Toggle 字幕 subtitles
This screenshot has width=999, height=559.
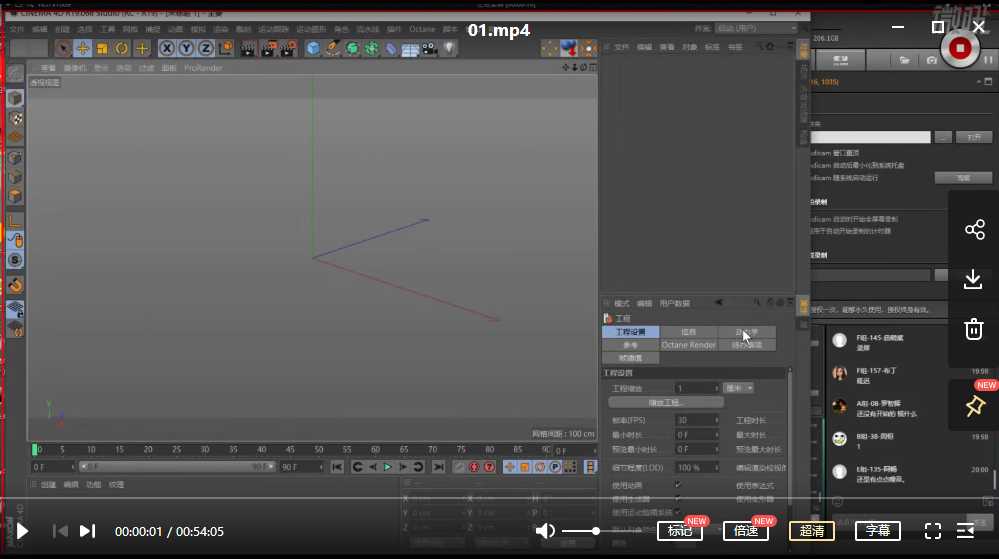[877, 531]
